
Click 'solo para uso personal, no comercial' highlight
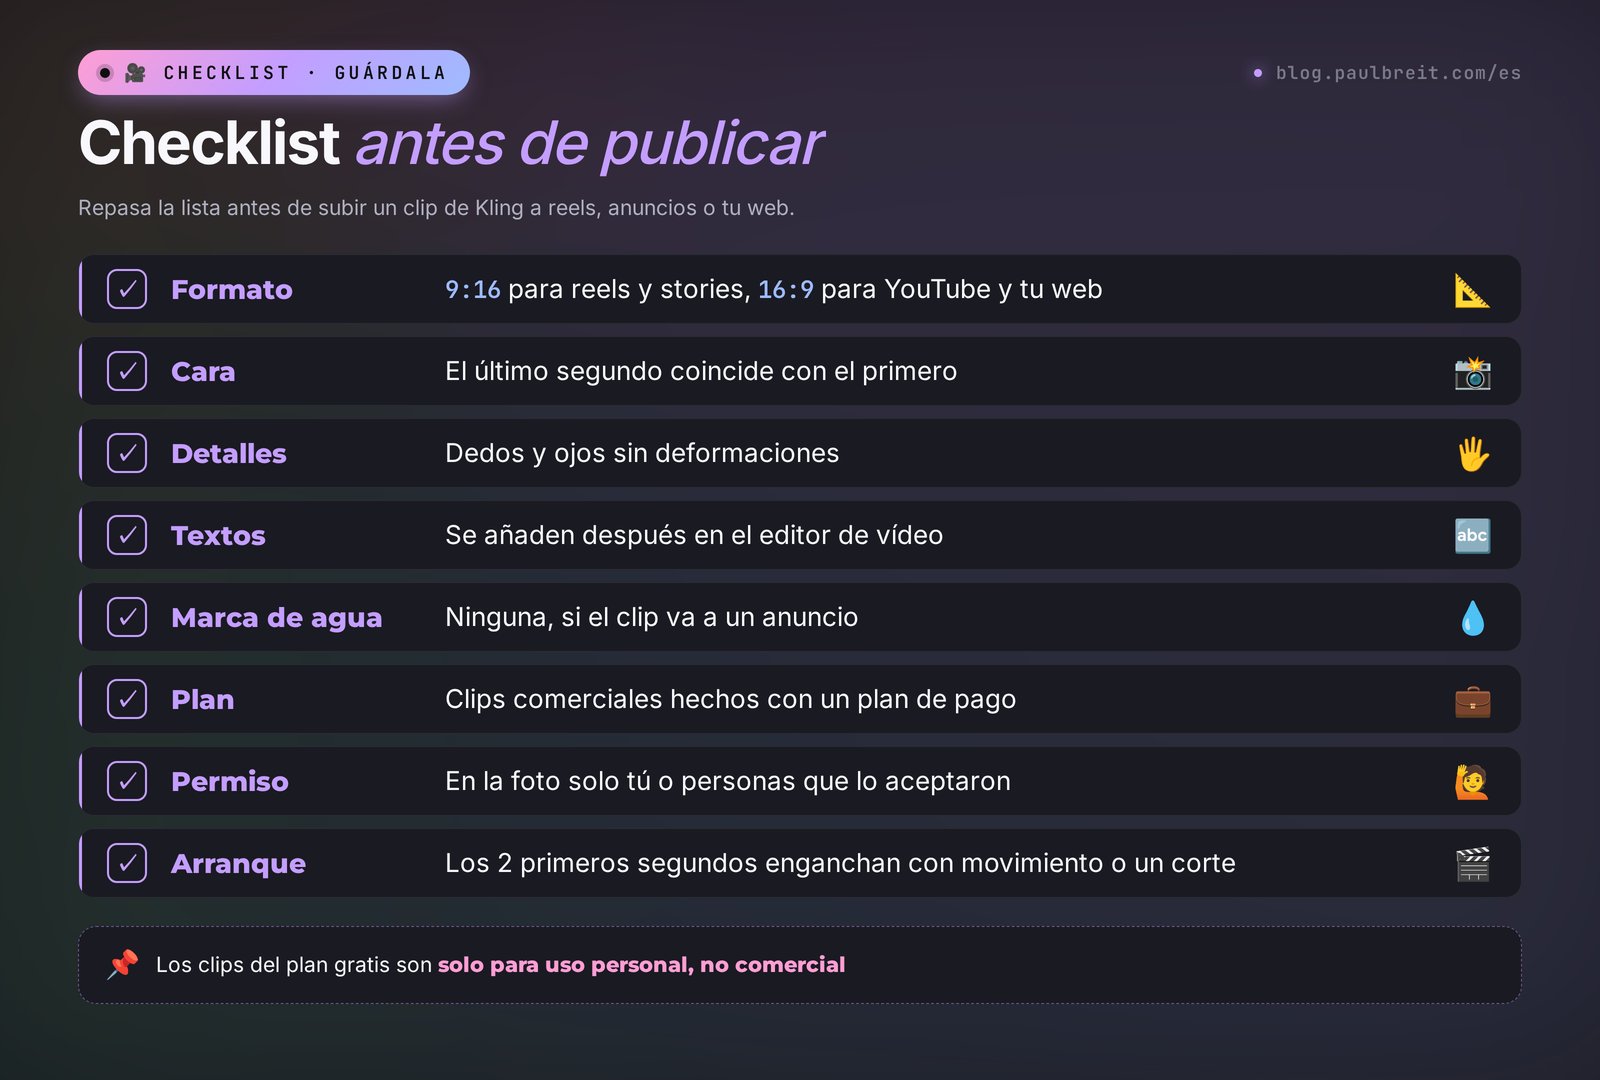[x=641, y=965]
